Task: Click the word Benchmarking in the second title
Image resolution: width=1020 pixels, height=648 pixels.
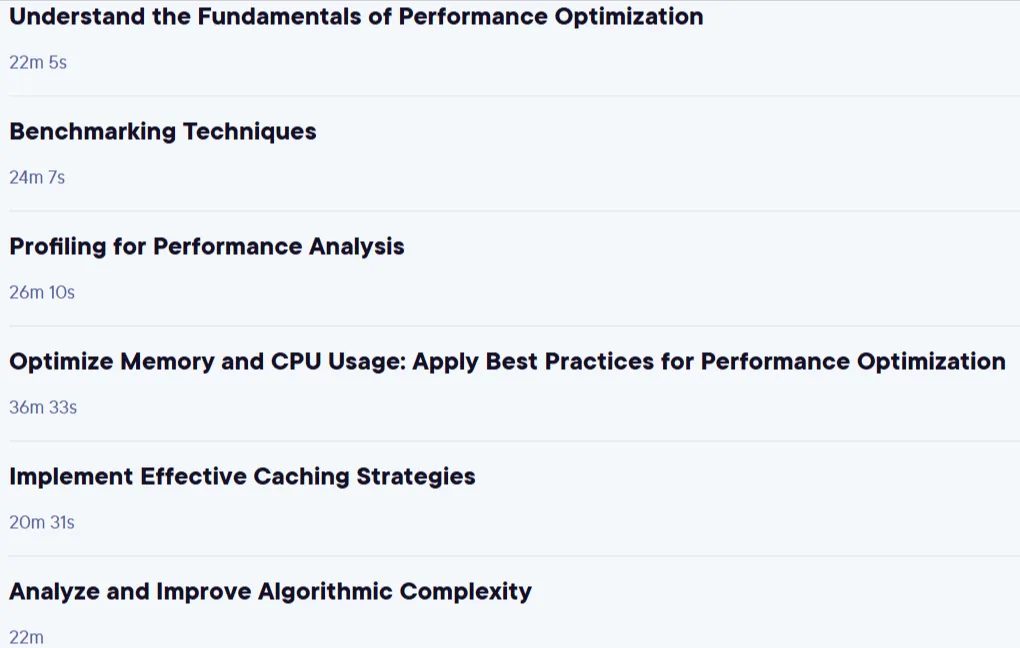Action: point(92,131)
